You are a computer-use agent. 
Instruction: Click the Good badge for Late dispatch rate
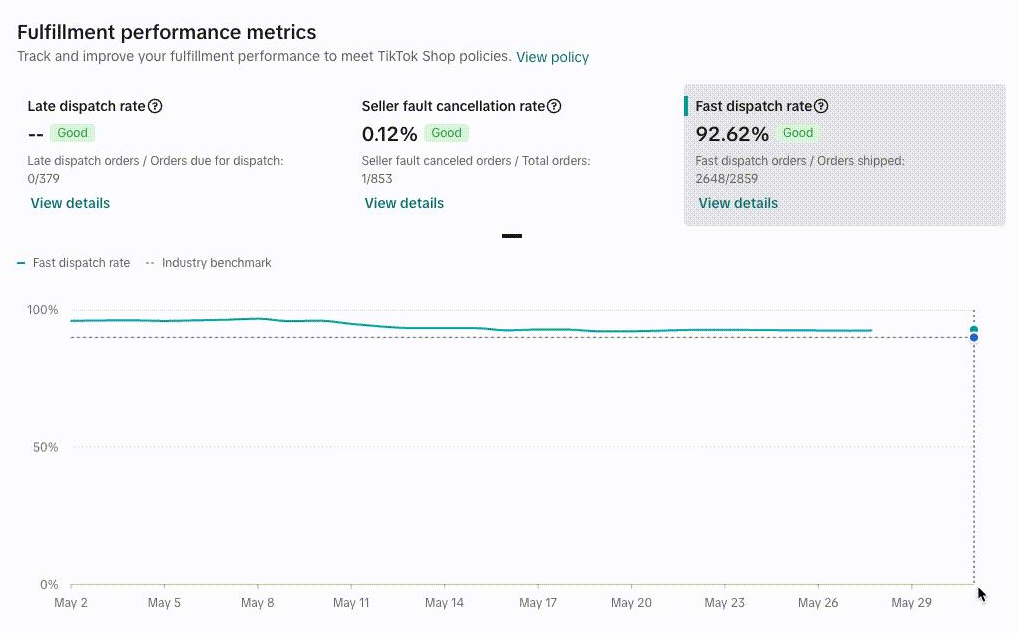72,133
